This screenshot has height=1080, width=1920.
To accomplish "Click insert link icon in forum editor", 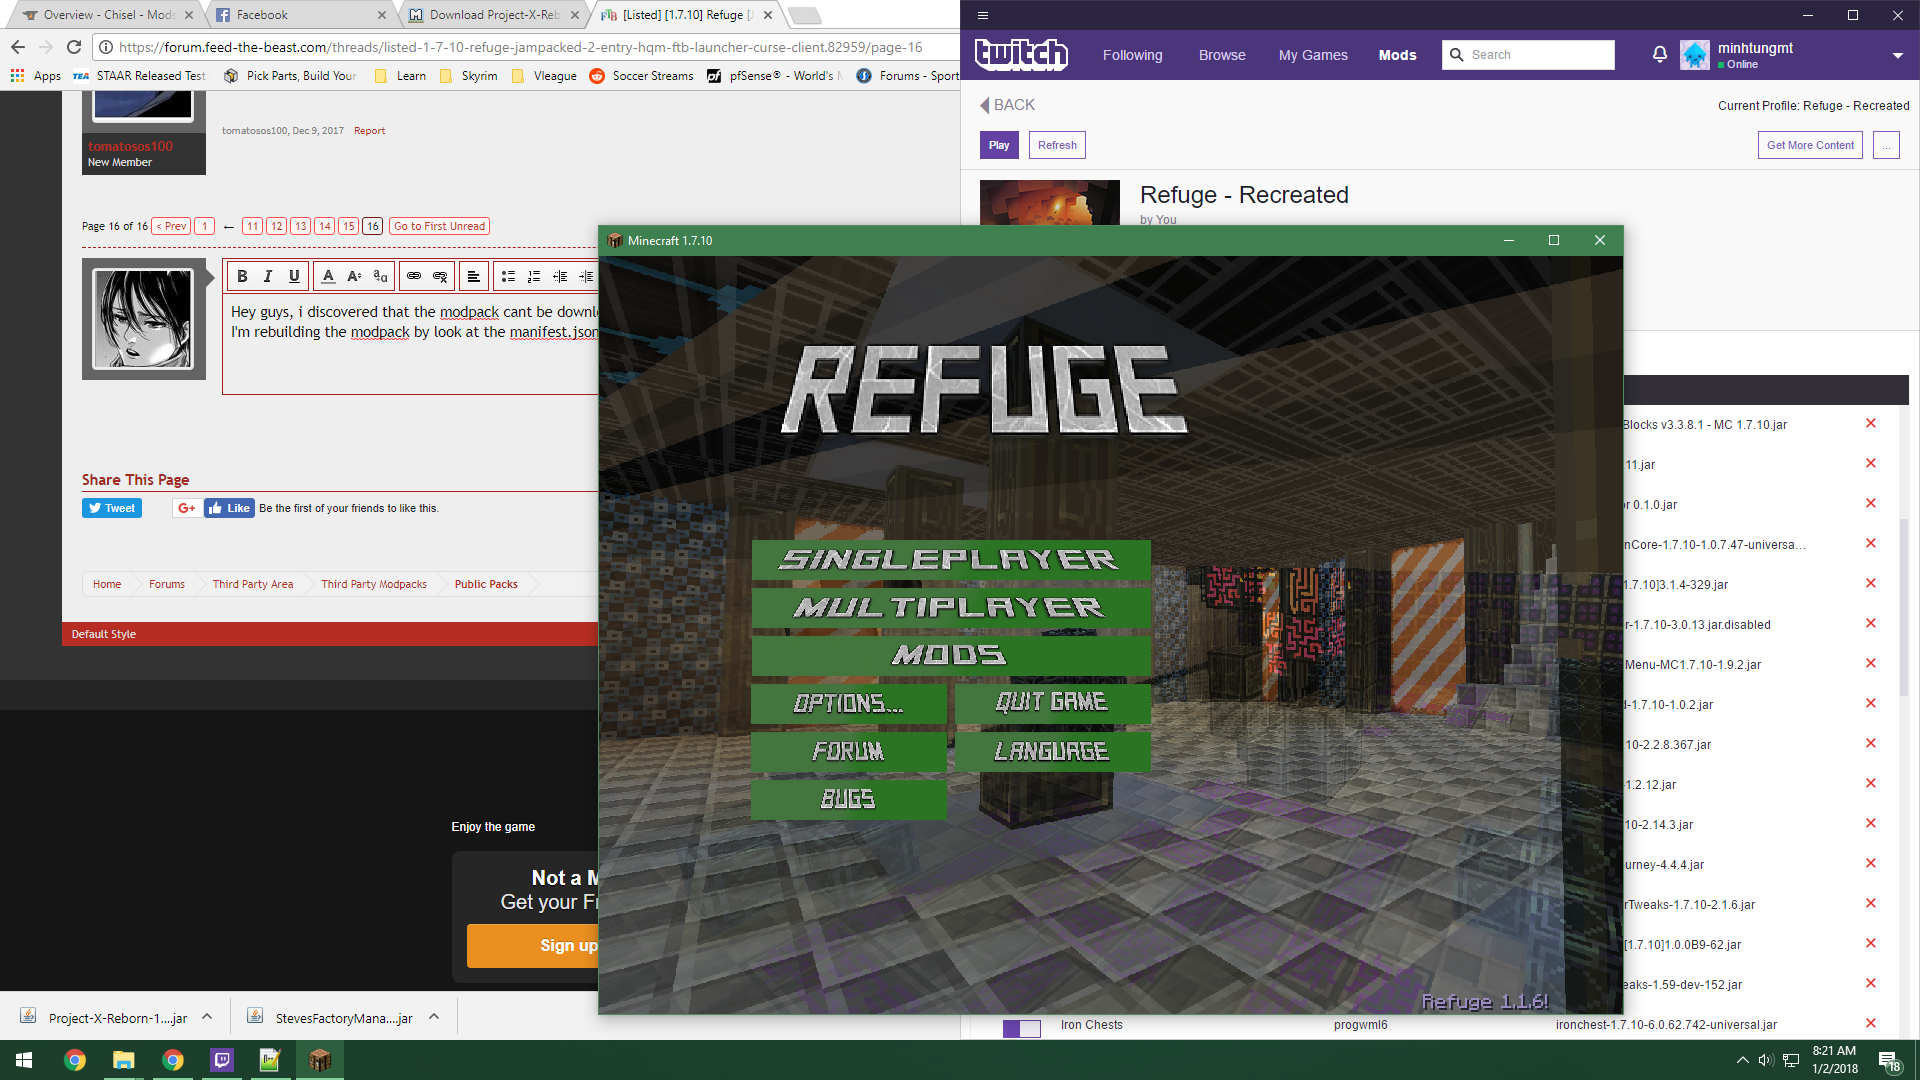I will [414, 276].
